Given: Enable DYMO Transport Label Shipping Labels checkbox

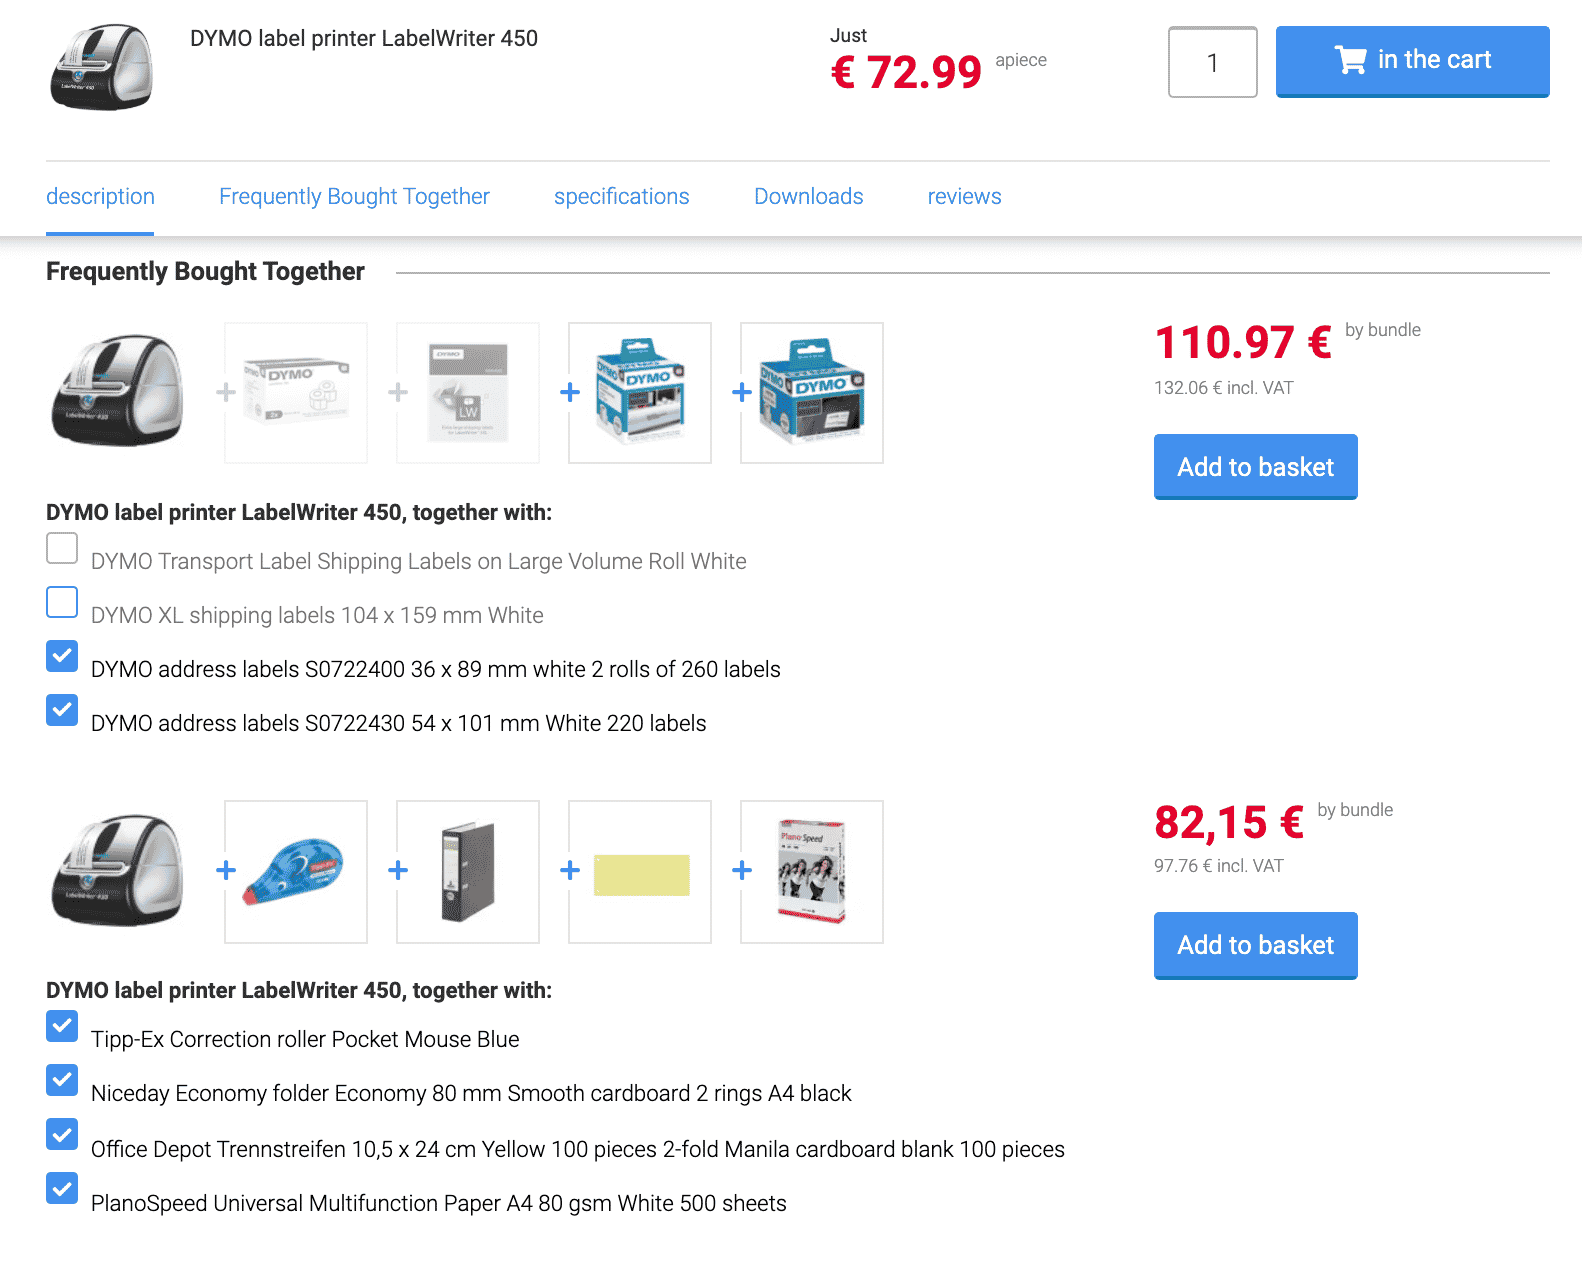Looking at the screenshot, I should pyautogui.click(x=62, y=548).
